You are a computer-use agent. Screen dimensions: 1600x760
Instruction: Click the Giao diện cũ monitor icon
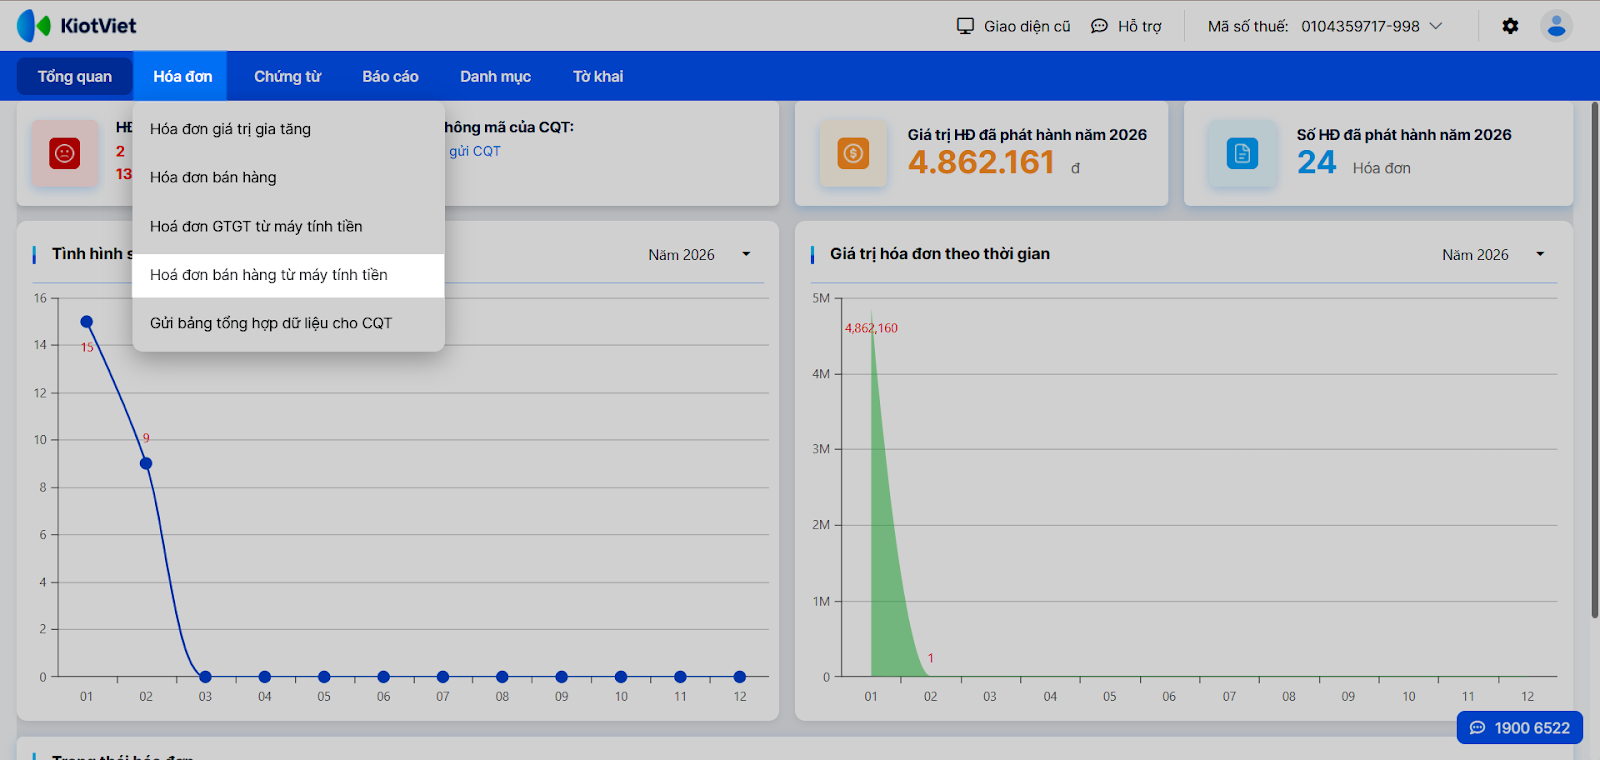(x=965, y=26)
